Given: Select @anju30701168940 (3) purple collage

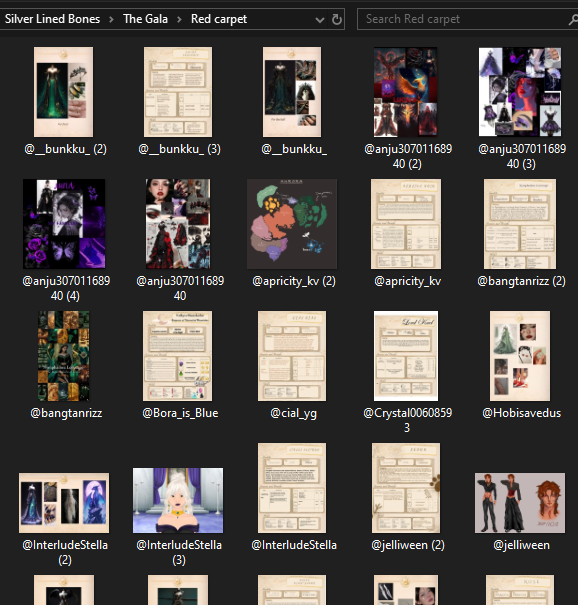Looking at the screenshot, I should pyautogui.click(x=520, y=92).
